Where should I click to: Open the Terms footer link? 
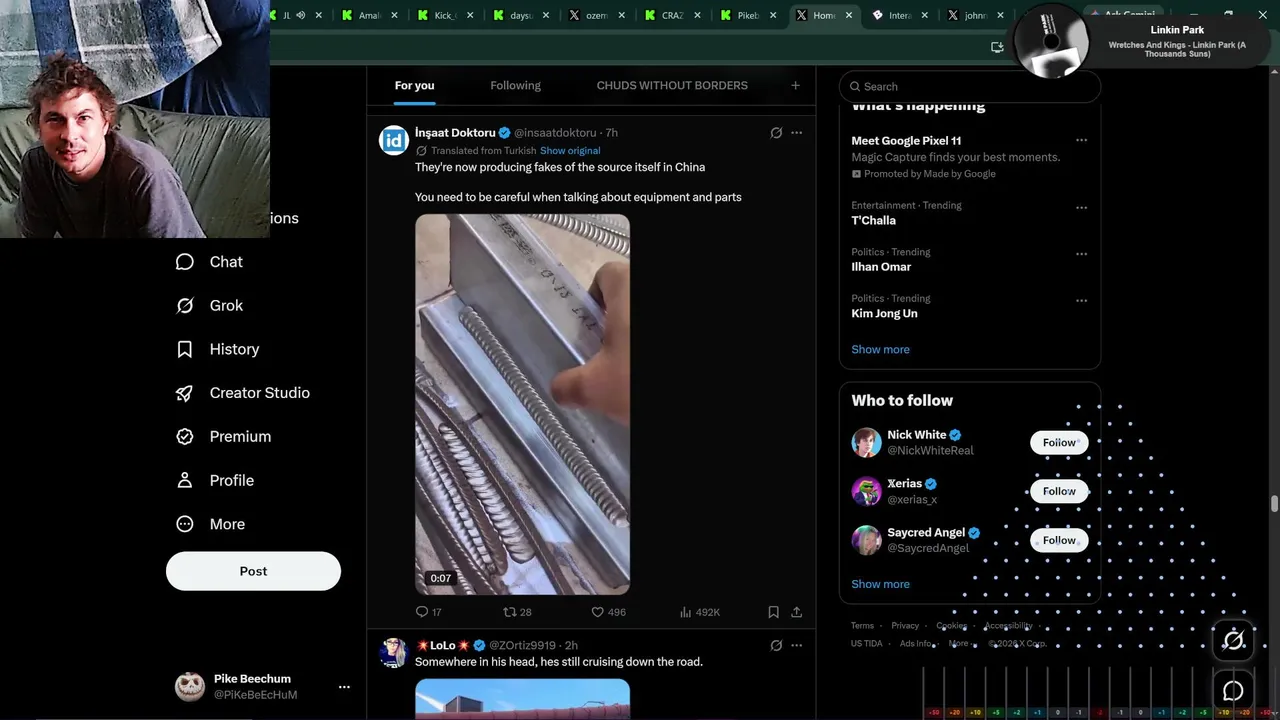(862, 626)
